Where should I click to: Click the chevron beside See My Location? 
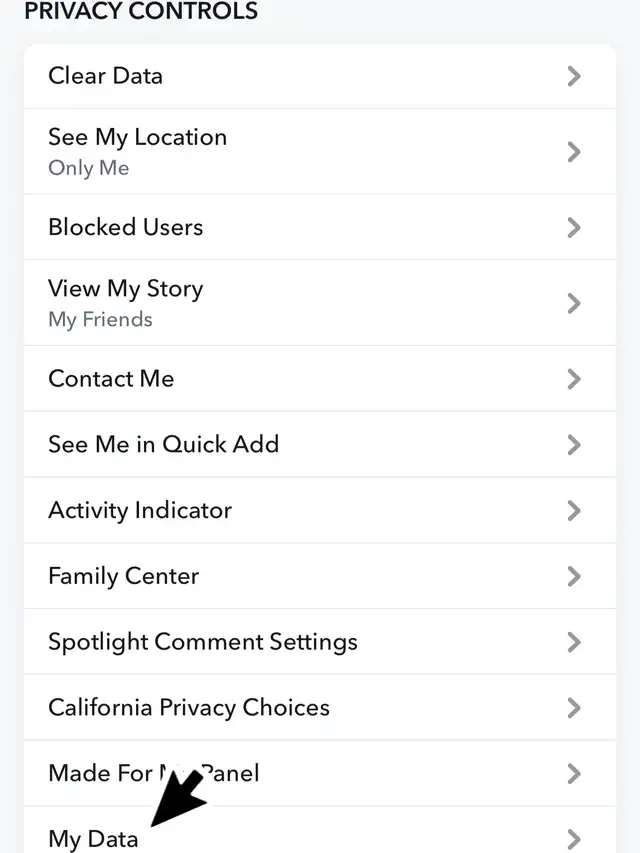(574, 152)
